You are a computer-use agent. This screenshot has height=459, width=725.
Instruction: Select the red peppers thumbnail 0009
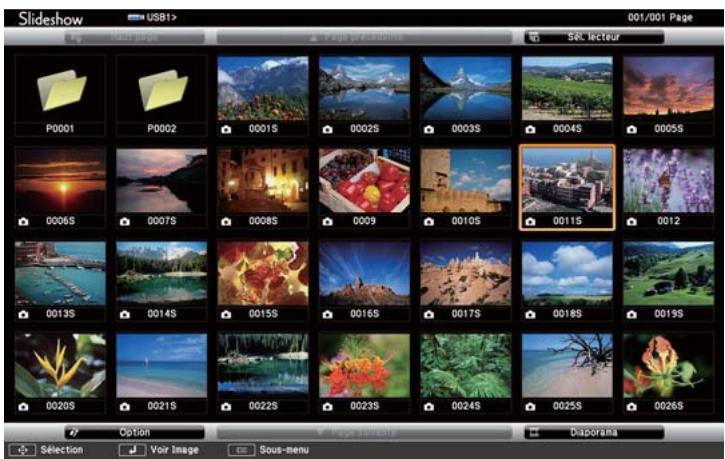(x=364, y=181)
